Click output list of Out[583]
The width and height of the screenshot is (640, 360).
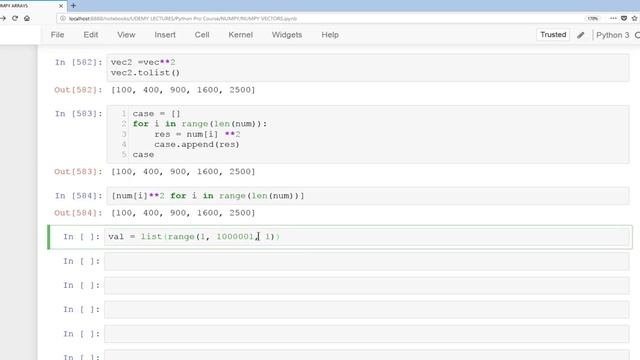(183, 172)
